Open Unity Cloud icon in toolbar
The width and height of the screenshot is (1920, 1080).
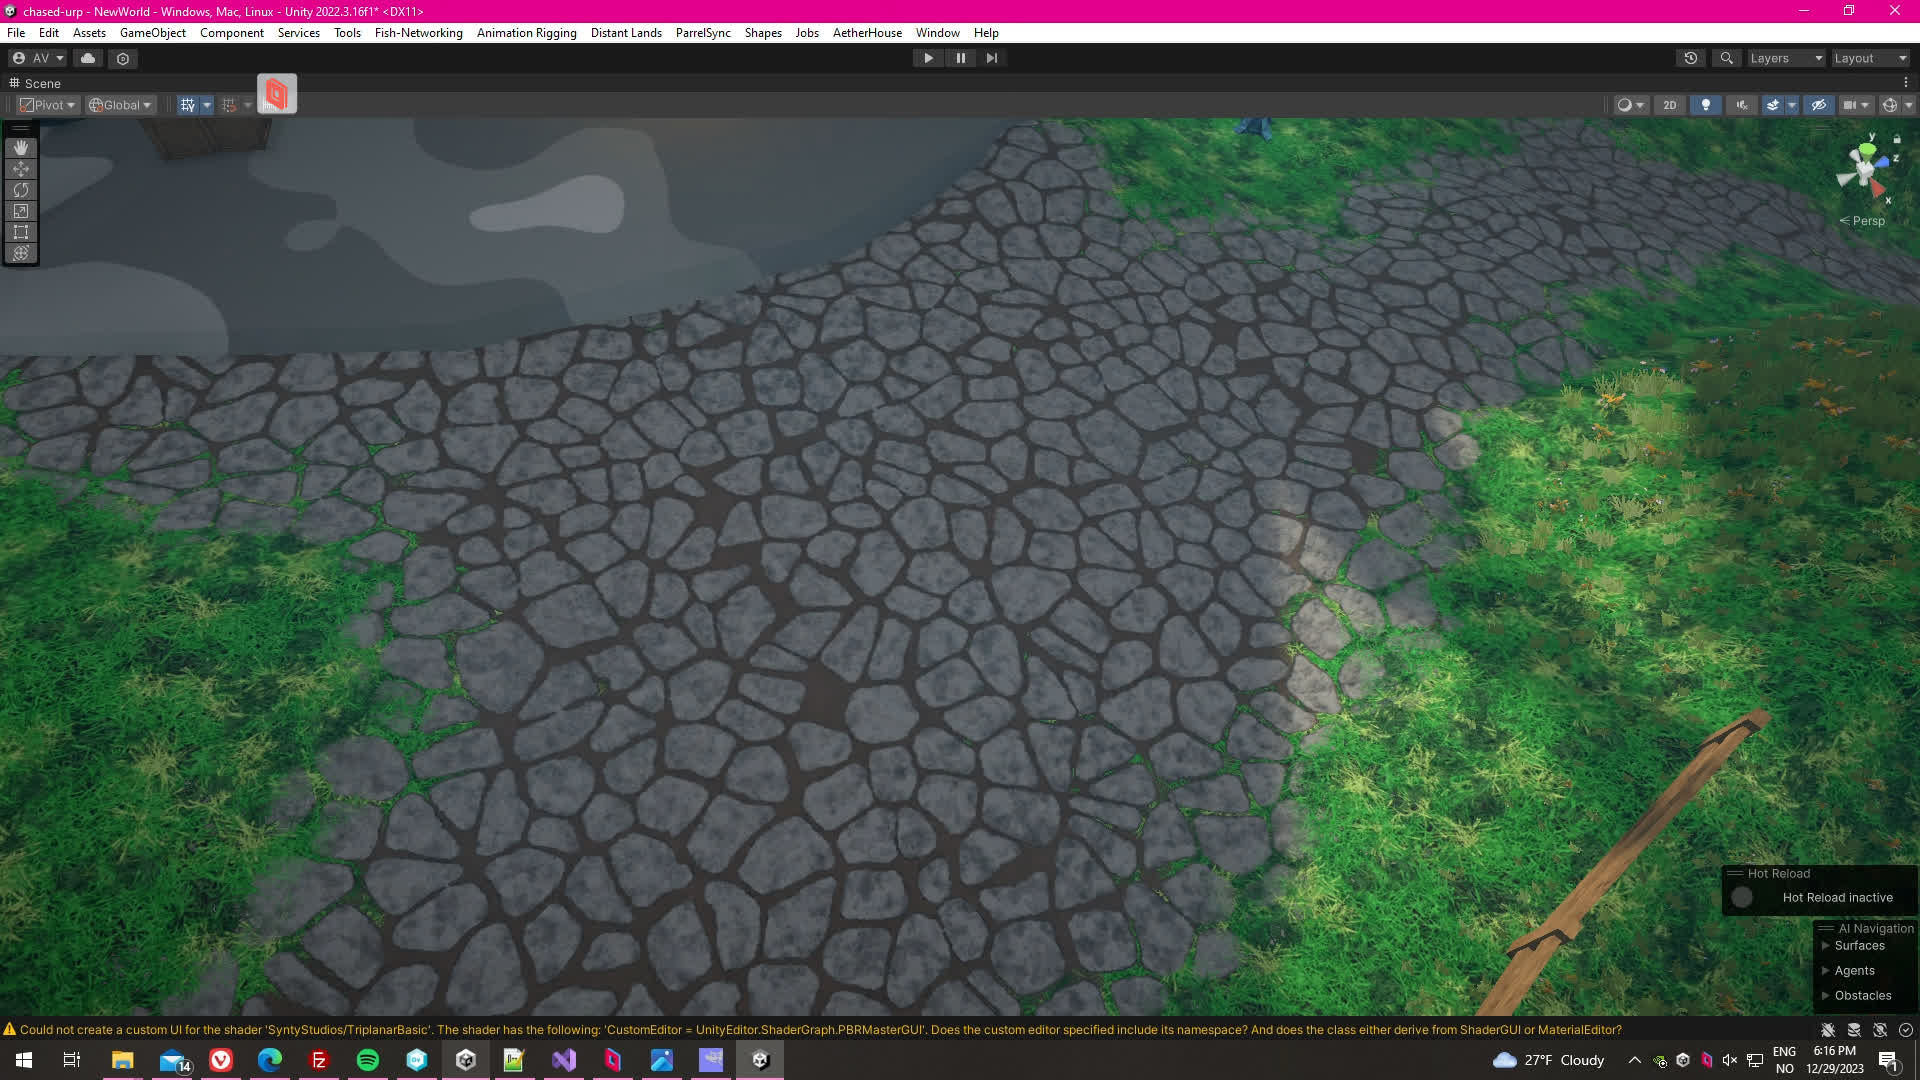point(88,58)
